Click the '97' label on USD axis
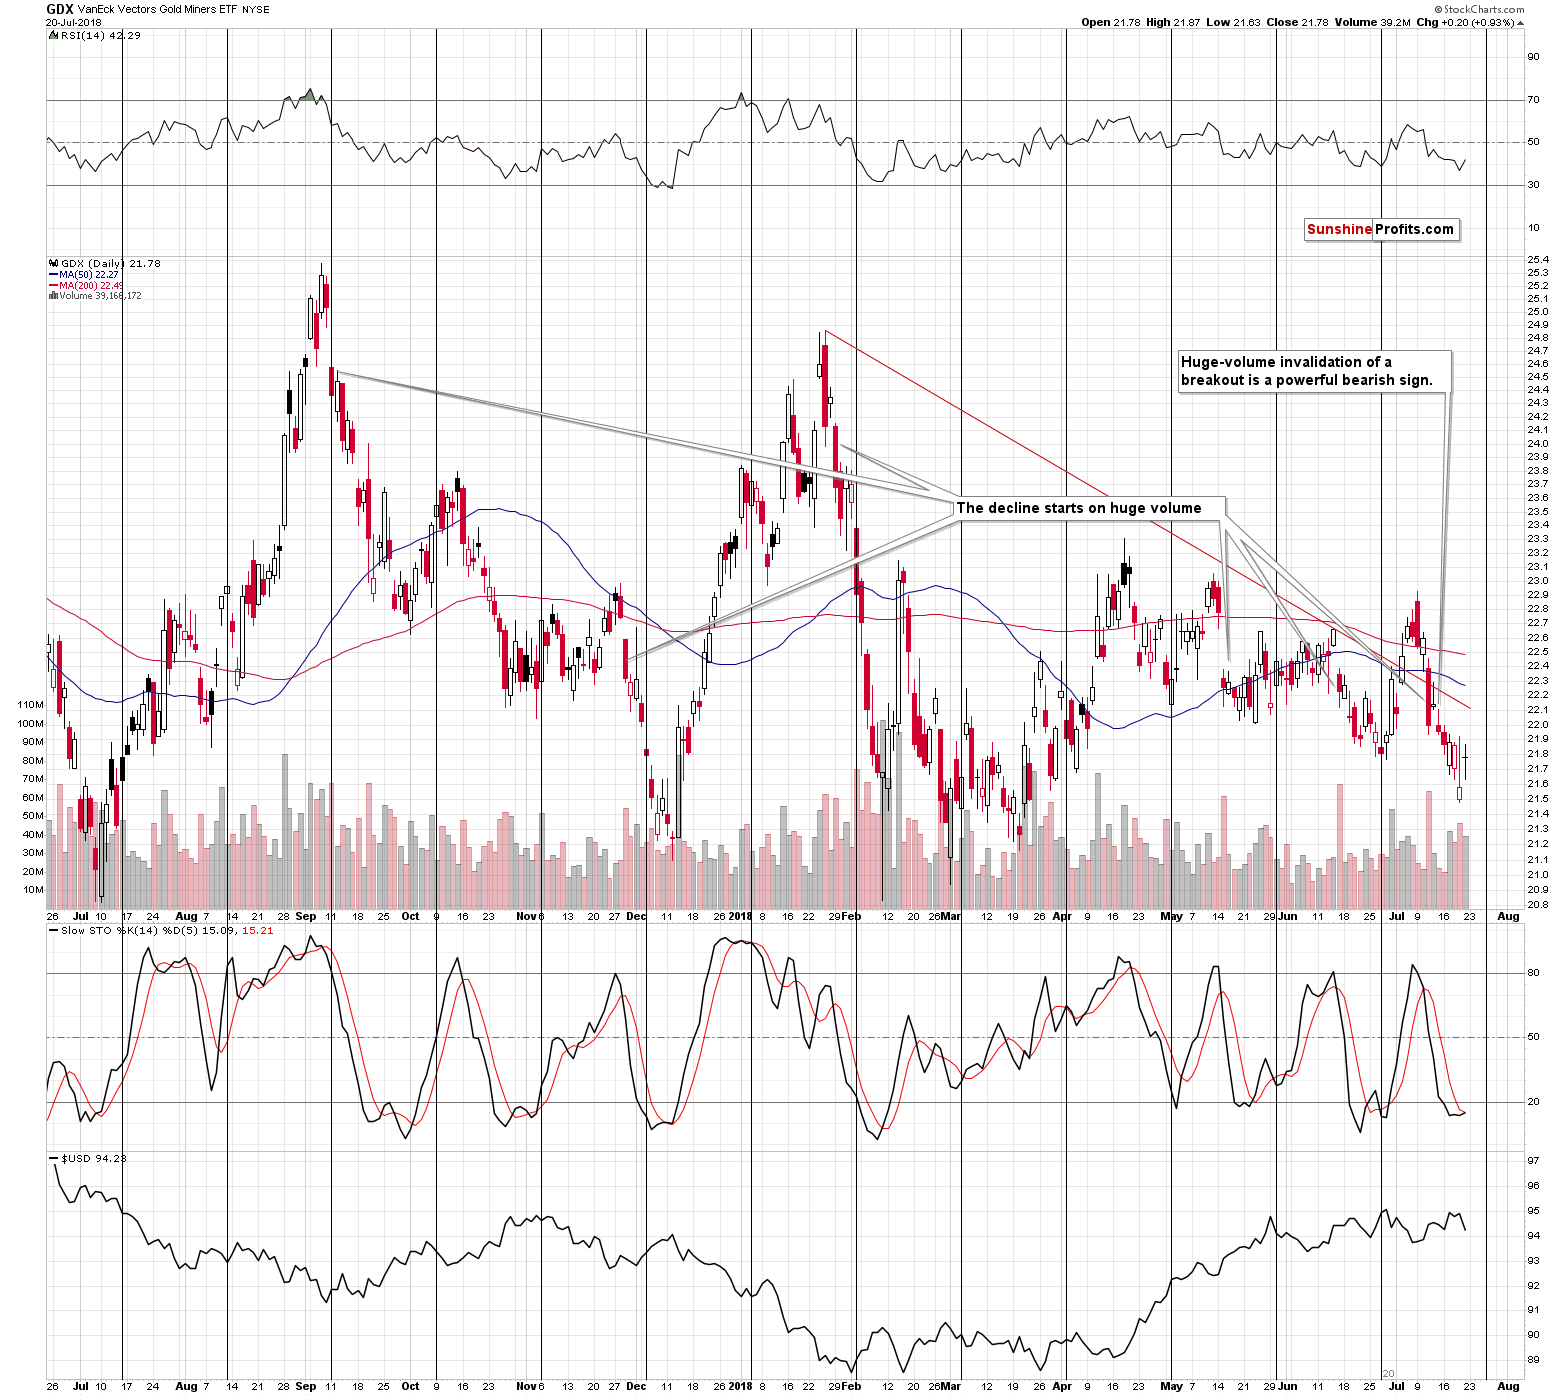1565x1396 pixels. coord(1533,1161)
